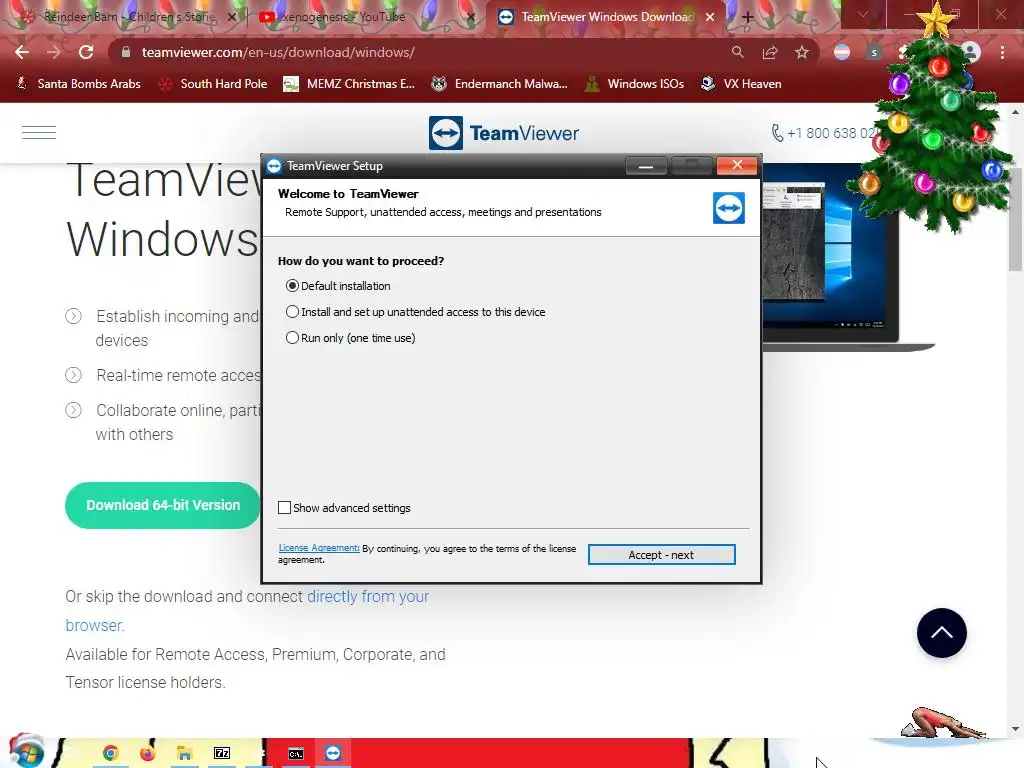The height and width of the screenshot is (768, 1024).
Task: Go back in browser history
Action: (x=22, y=52)
